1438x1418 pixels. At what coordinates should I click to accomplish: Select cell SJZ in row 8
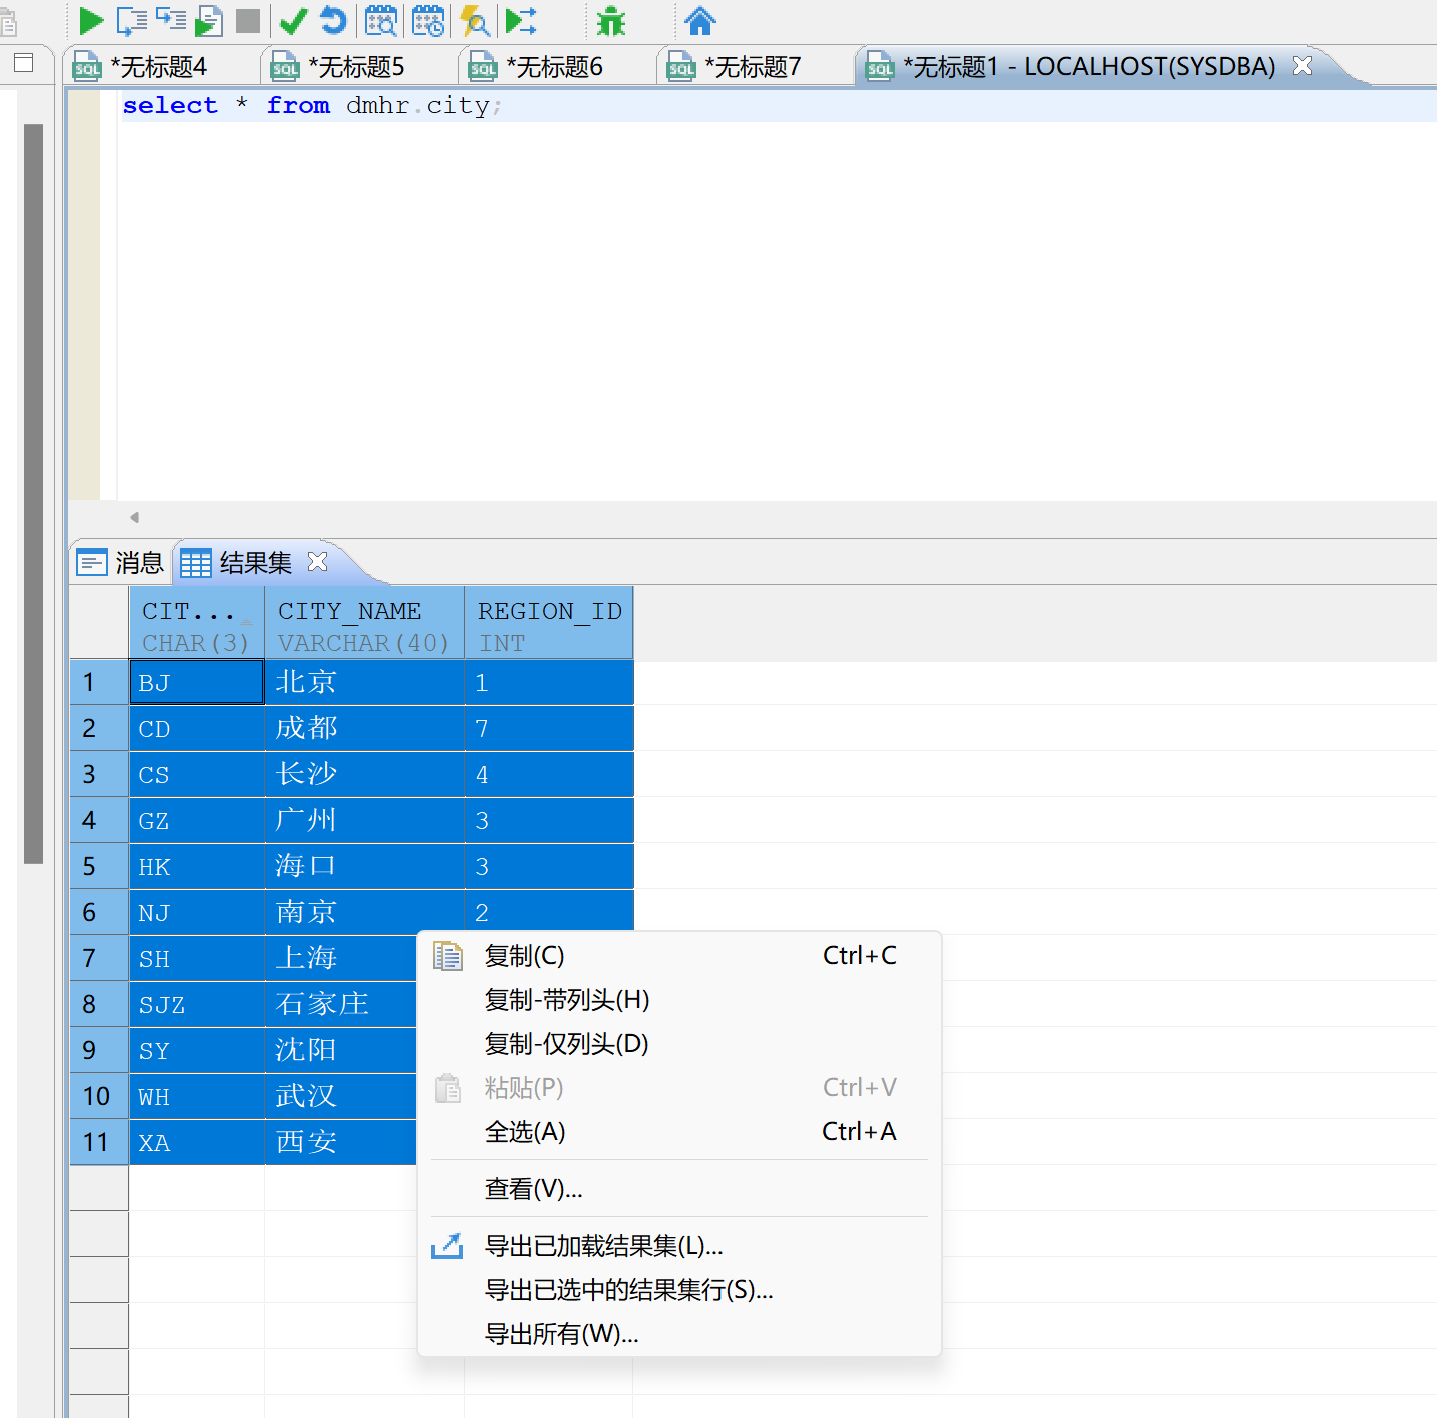coord(196,1004)
